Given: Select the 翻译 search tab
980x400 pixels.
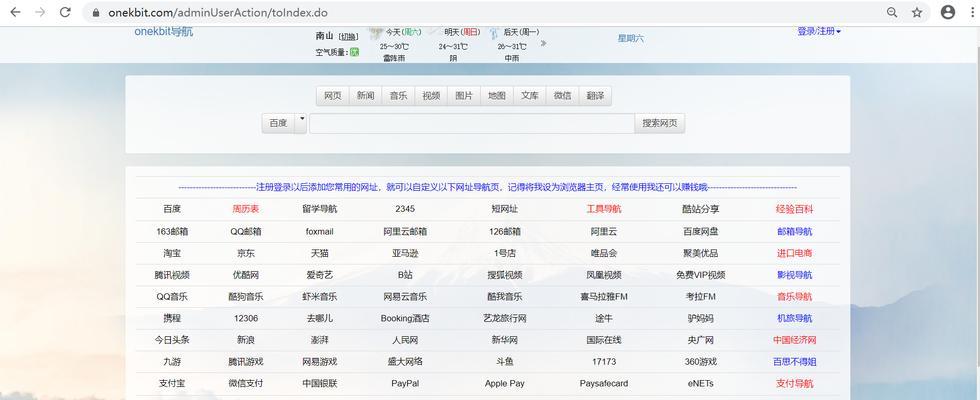Looking at the screenshot, I should 595,96.
